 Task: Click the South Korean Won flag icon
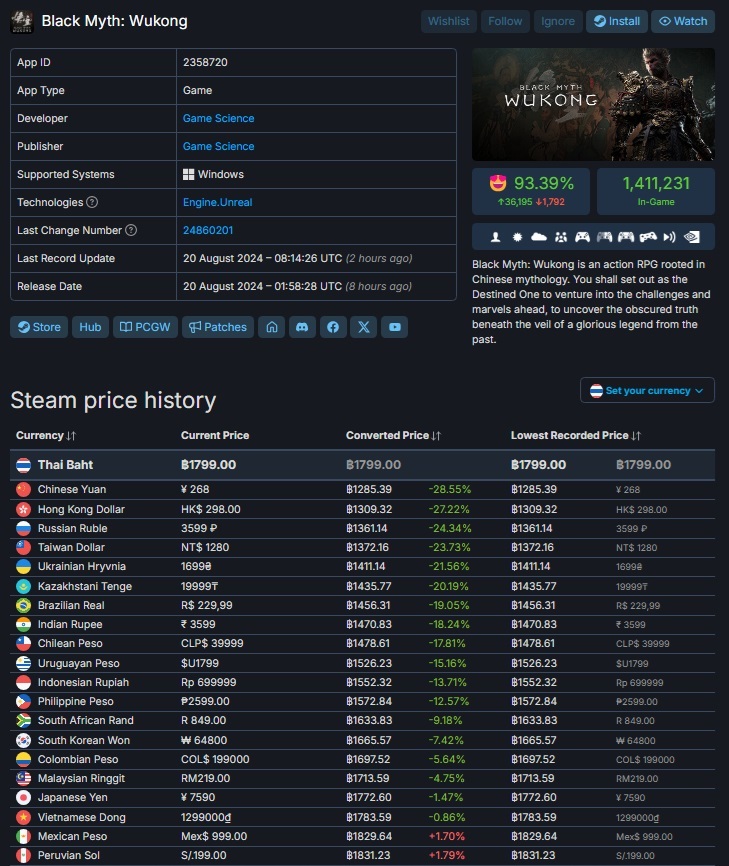(23, 740)
